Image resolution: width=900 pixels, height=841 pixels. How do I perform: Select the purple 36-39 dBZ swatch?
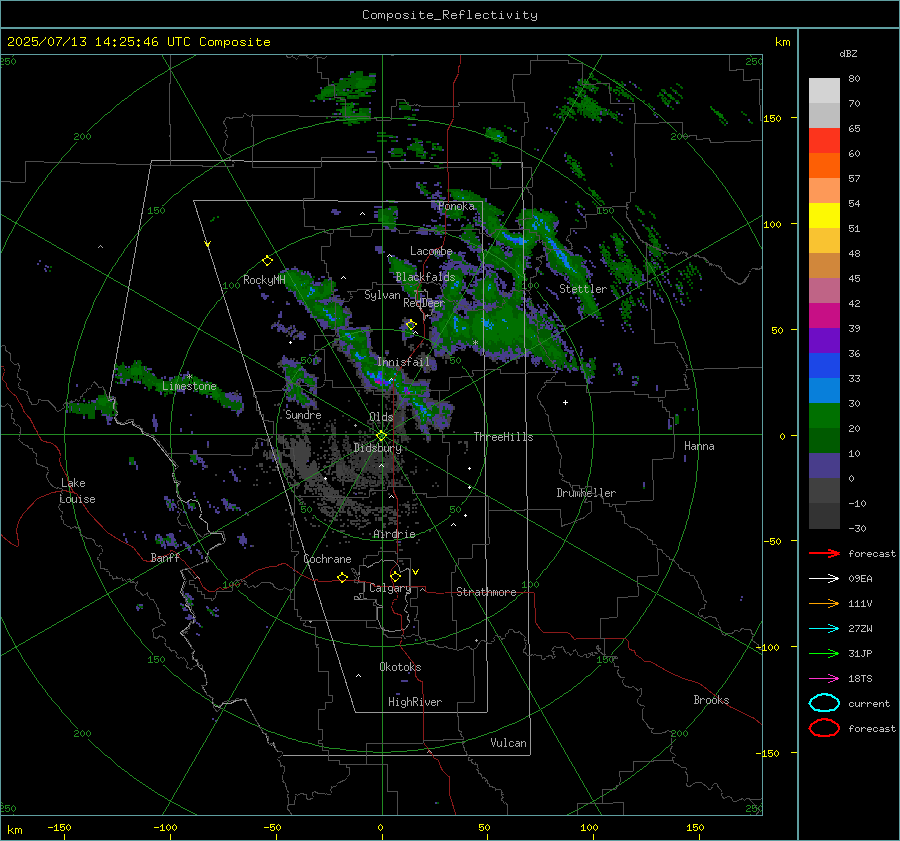tap(824, 340)
